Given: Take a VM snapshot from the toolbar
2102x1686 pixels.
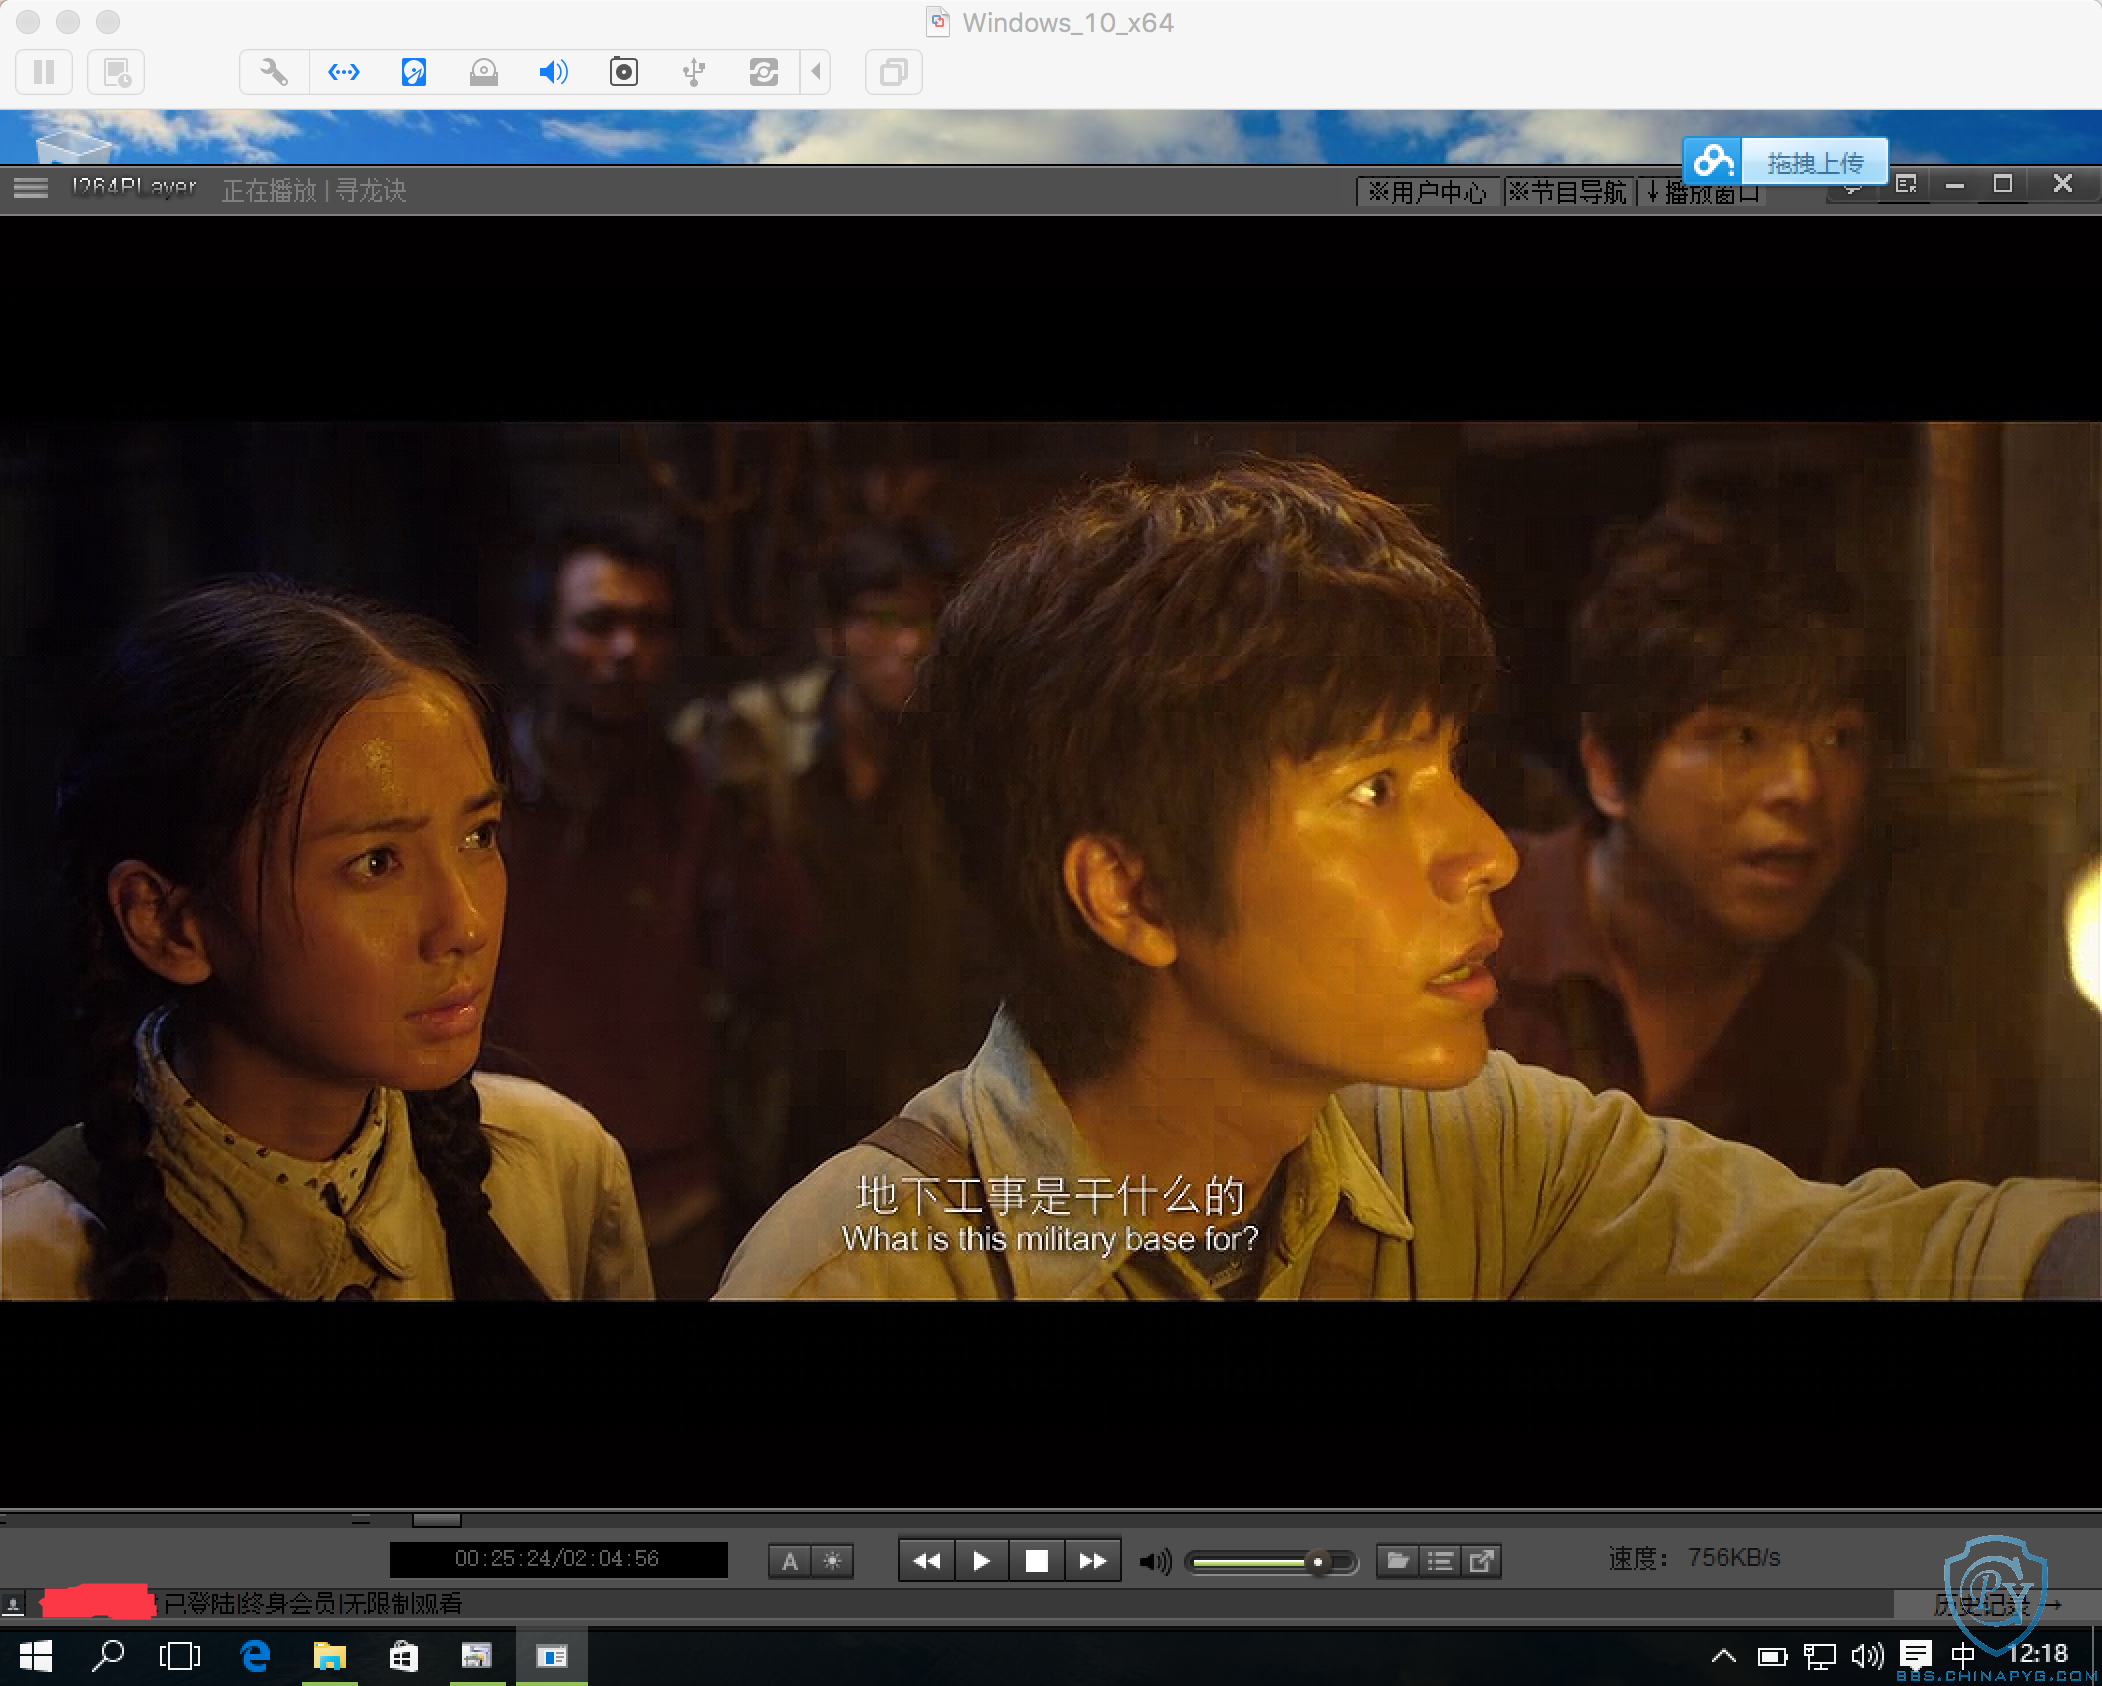Looking at the screenshot, I should [x=117, y=72].
